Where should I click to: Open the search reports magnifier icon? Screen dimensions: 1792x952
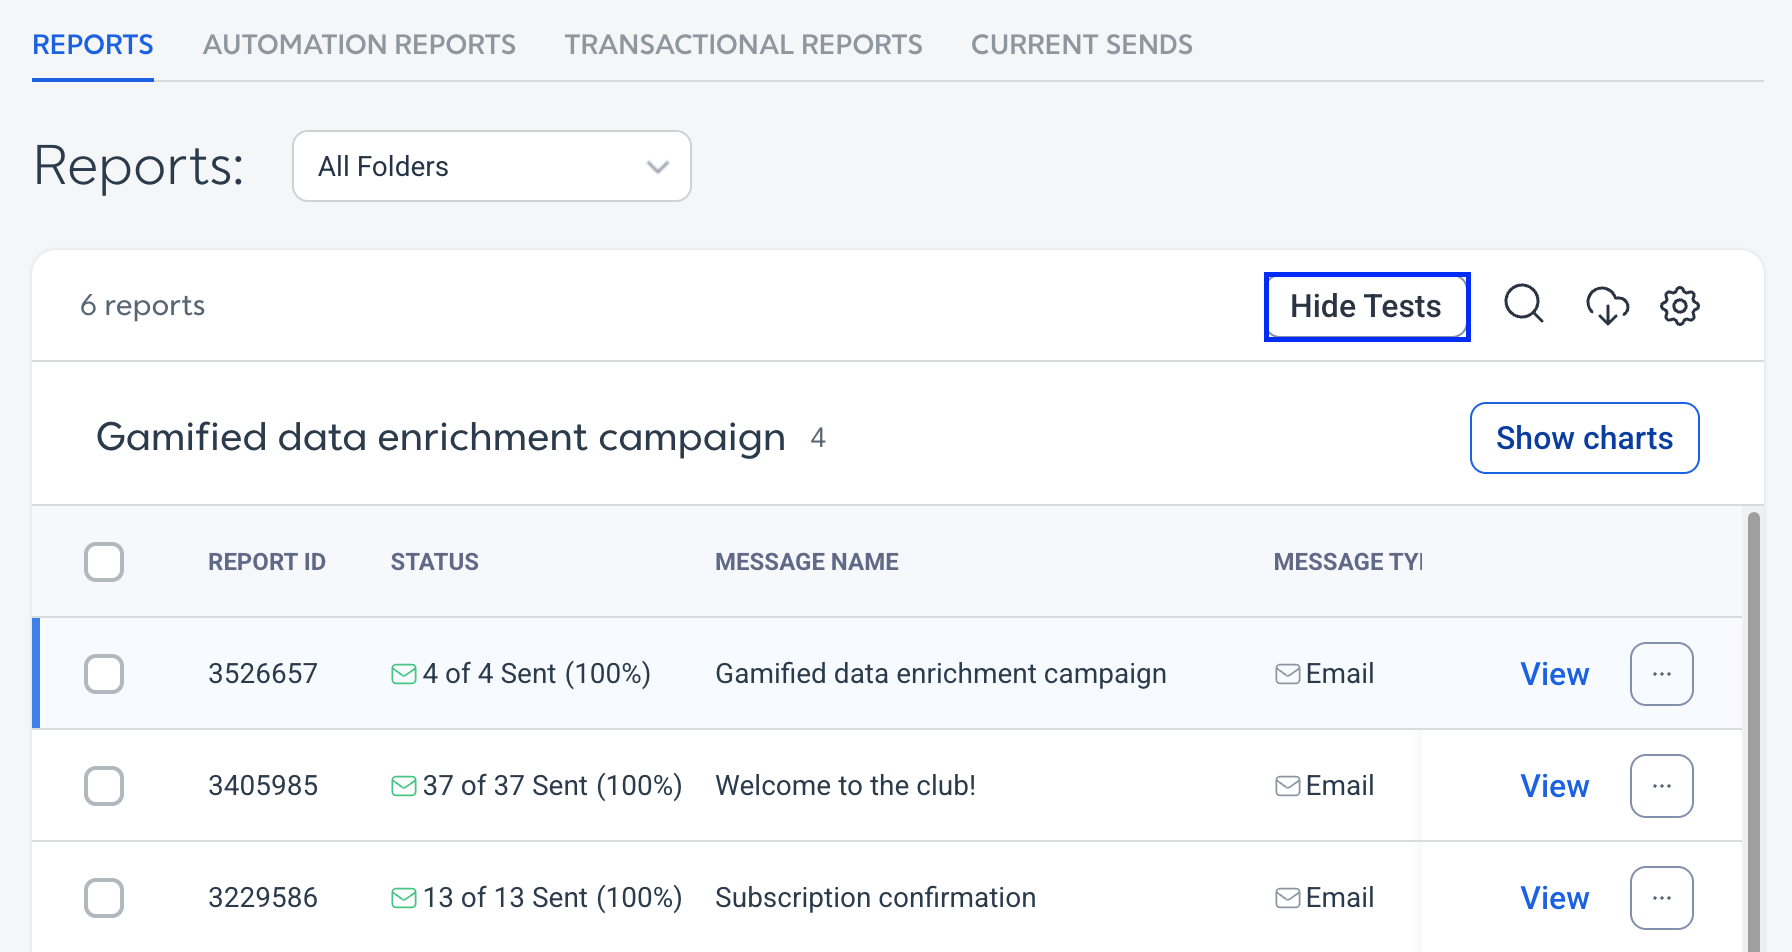pyautogui.click(x=1524, y=304)
